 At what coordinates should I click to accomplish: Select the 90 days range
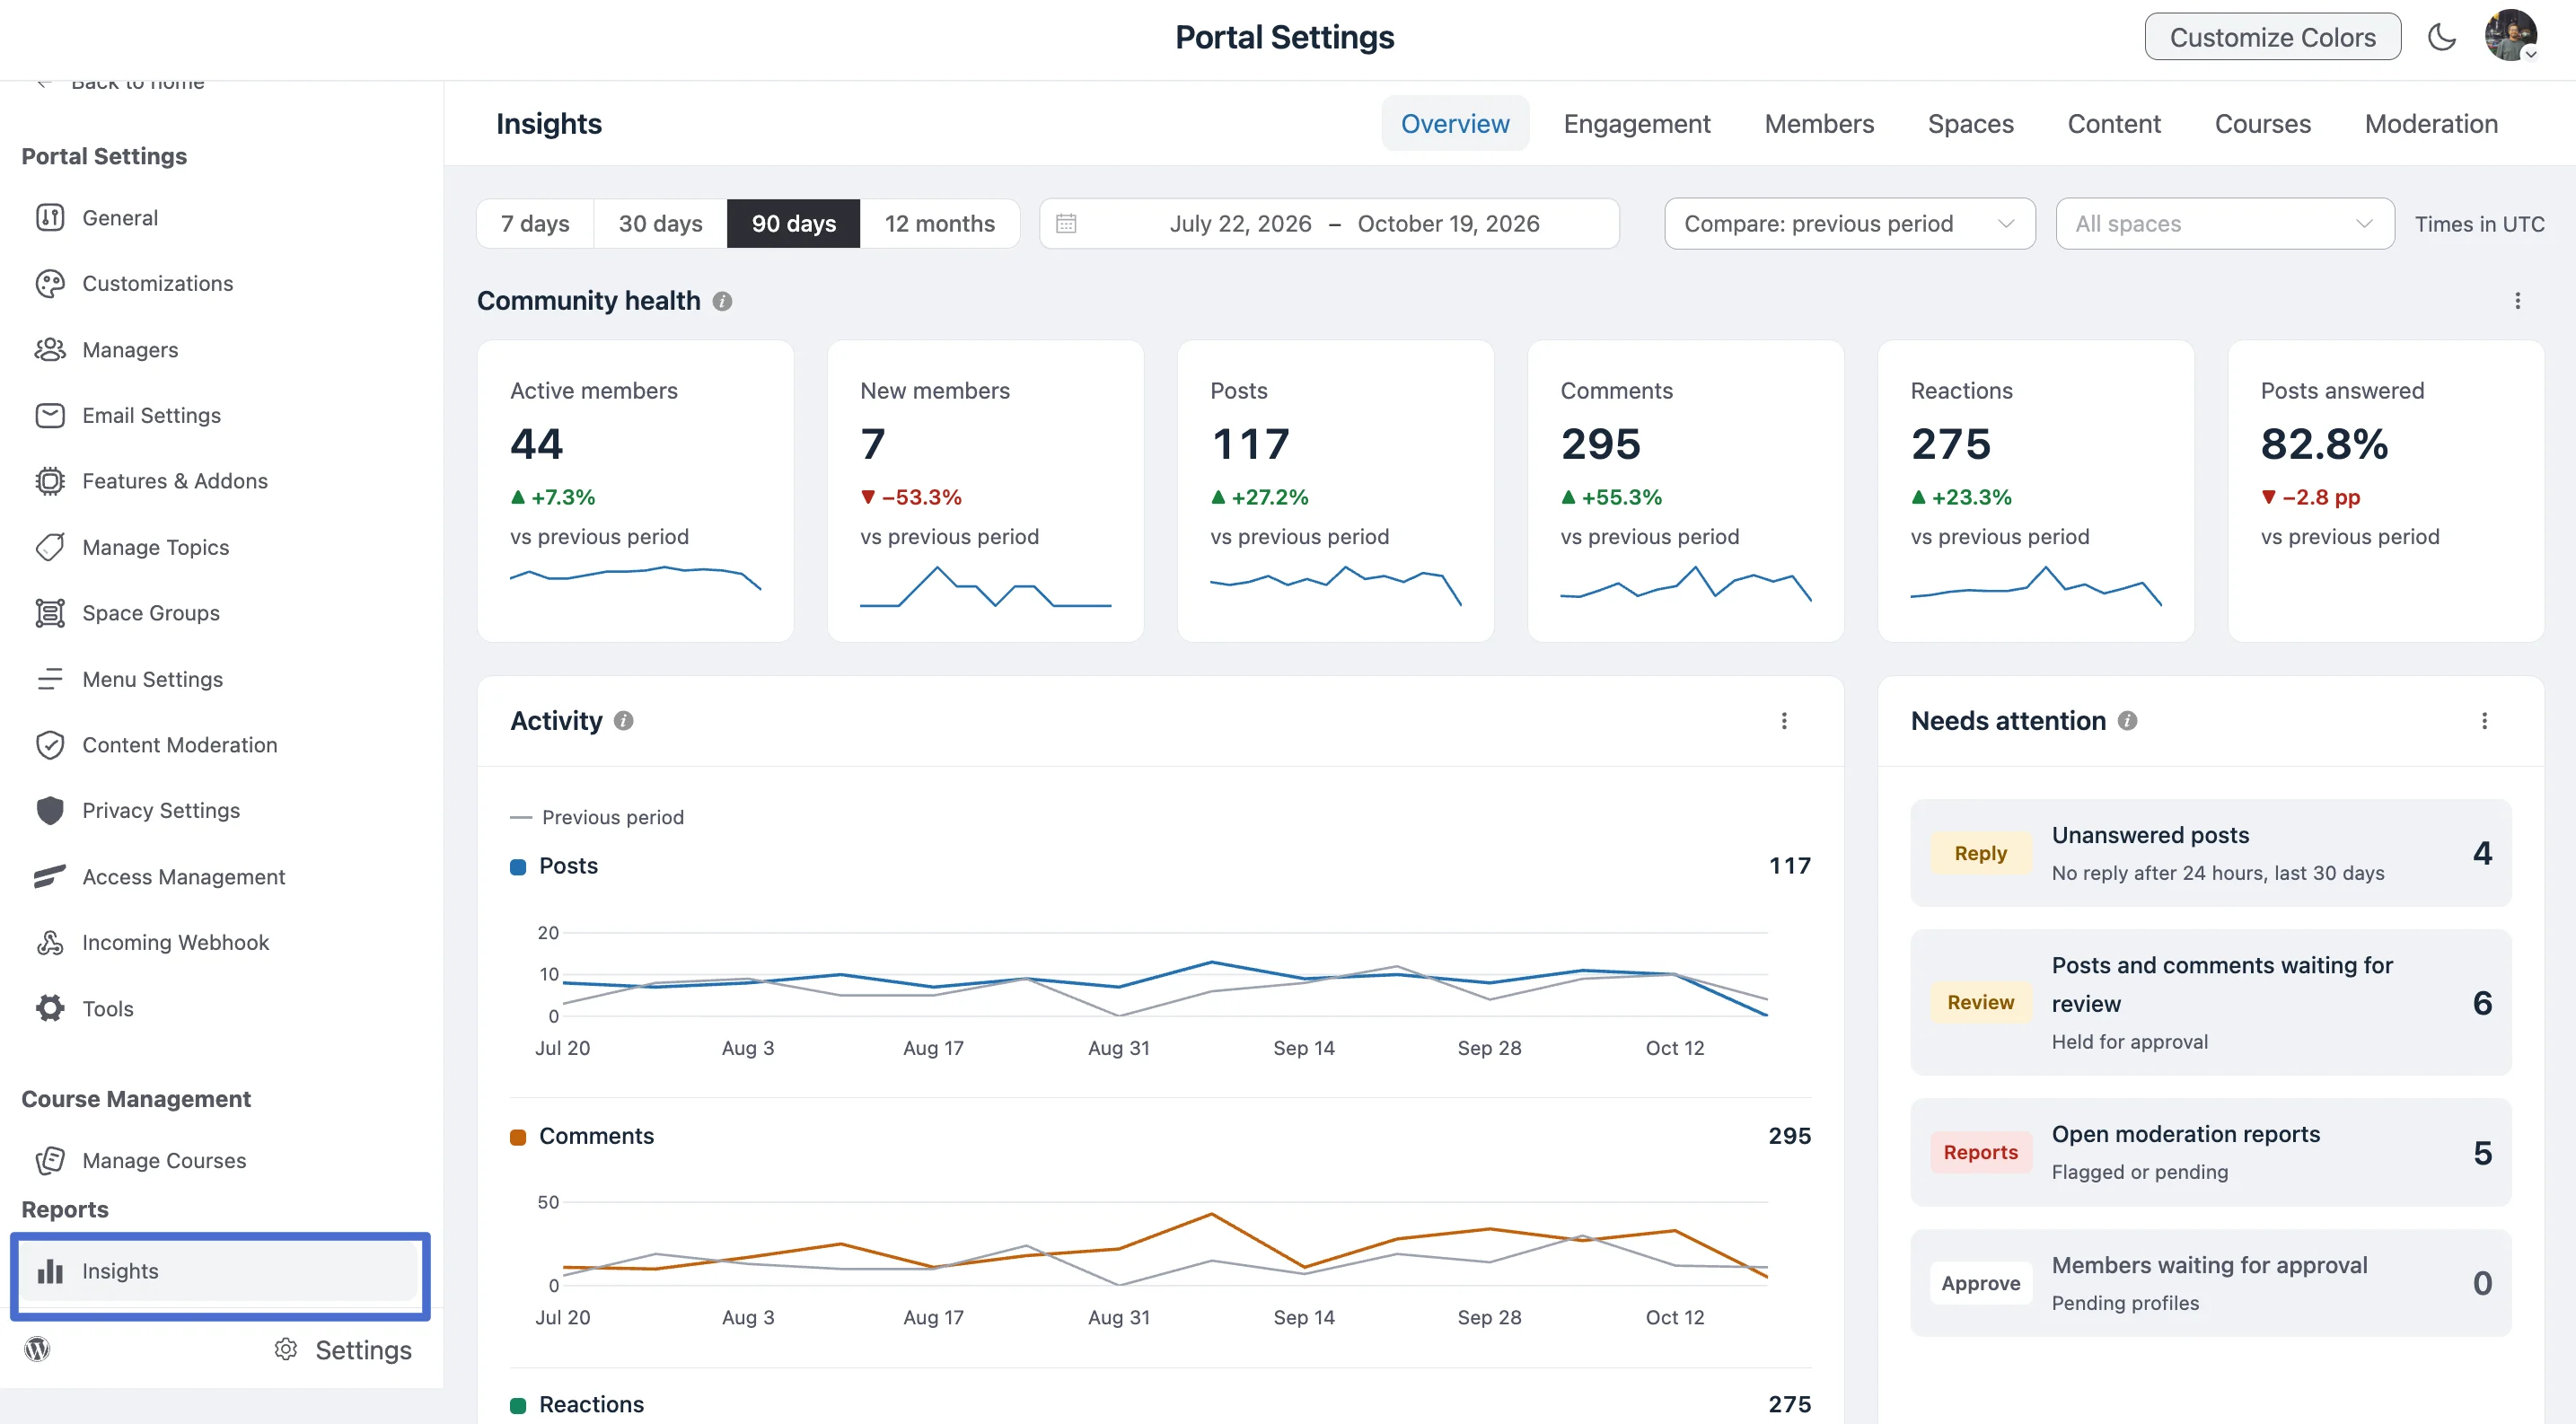(x=793, y=224)
